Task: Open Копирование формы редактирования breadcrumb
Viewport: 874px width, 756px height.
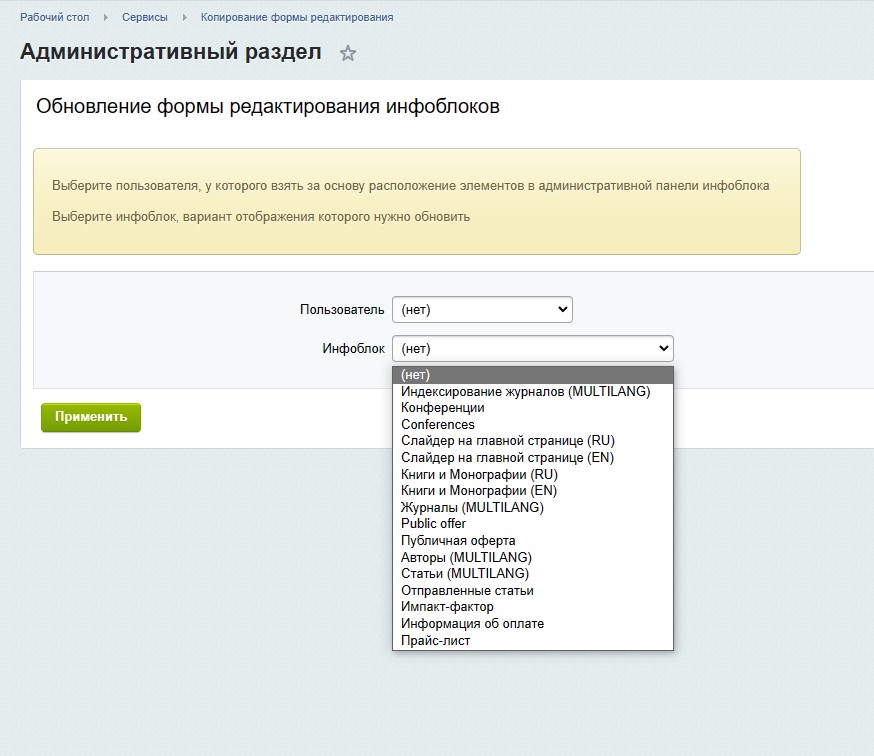Action: tap(297, 17)
